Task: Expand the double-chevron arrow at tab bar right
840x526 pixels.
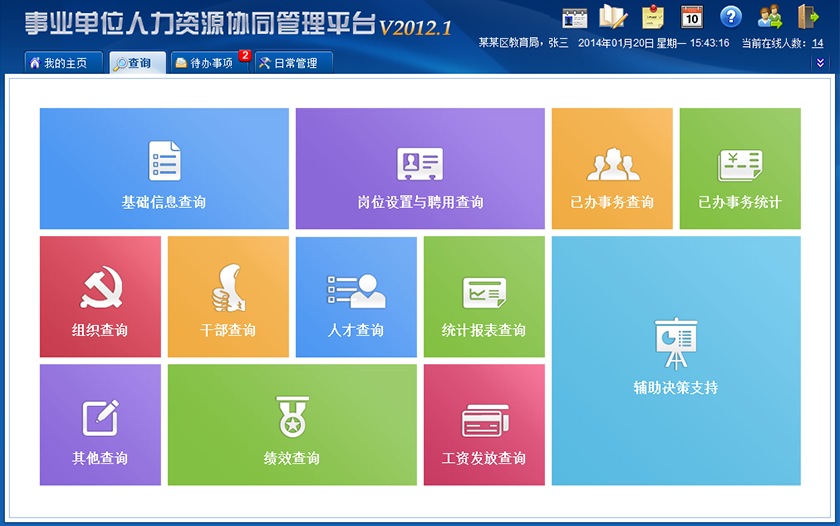Action: click(820, 63)
